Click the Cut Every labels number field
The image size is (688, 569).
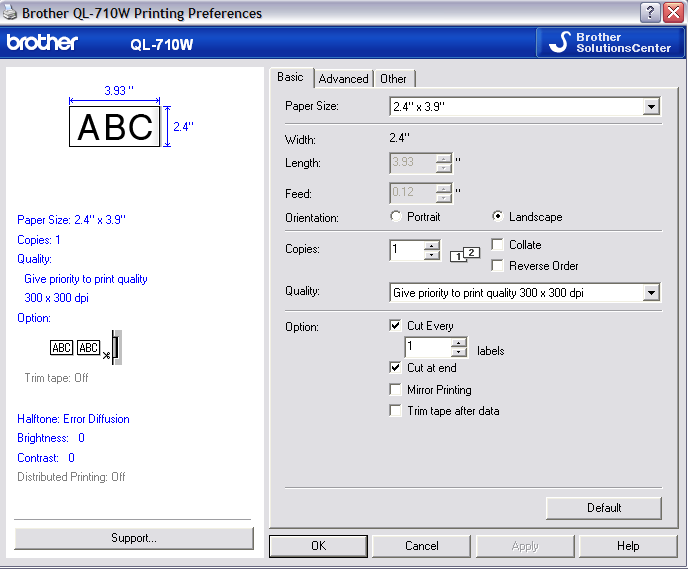click(x=429, y=347)
